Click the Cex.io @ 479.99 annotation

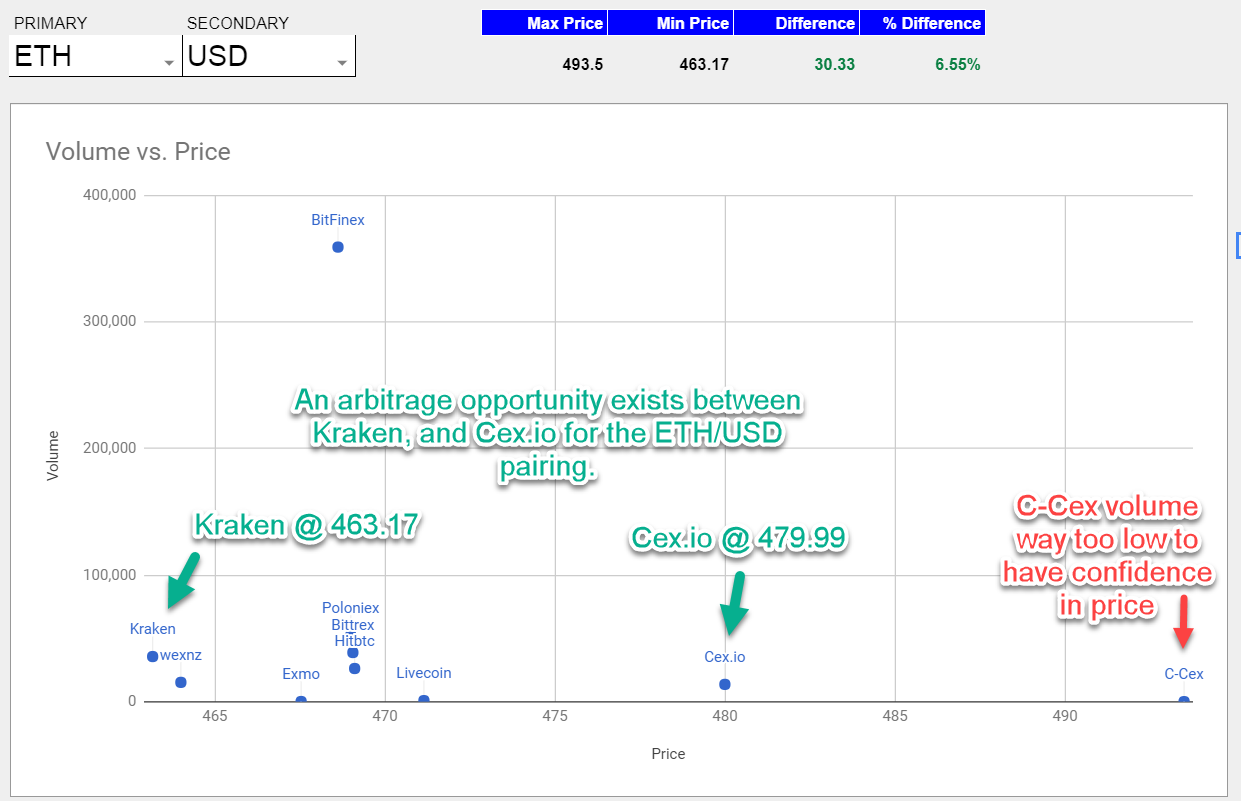click(x=737, y=538)
